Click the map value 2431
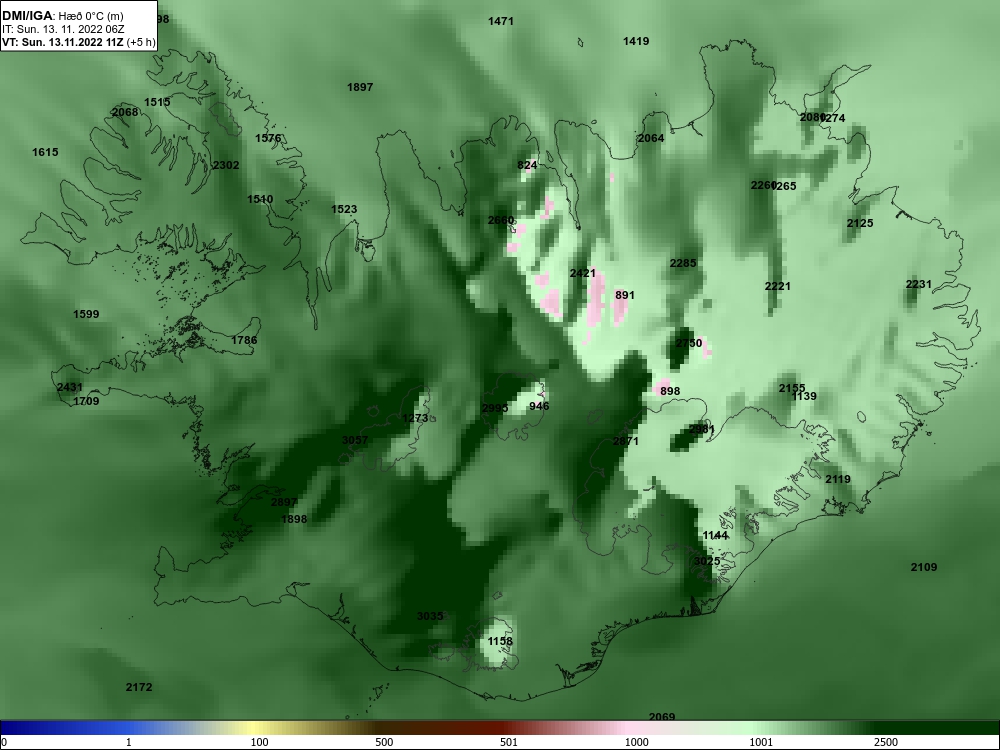Viewport: 1000px width, 750px height. click(x=70, y=388)
